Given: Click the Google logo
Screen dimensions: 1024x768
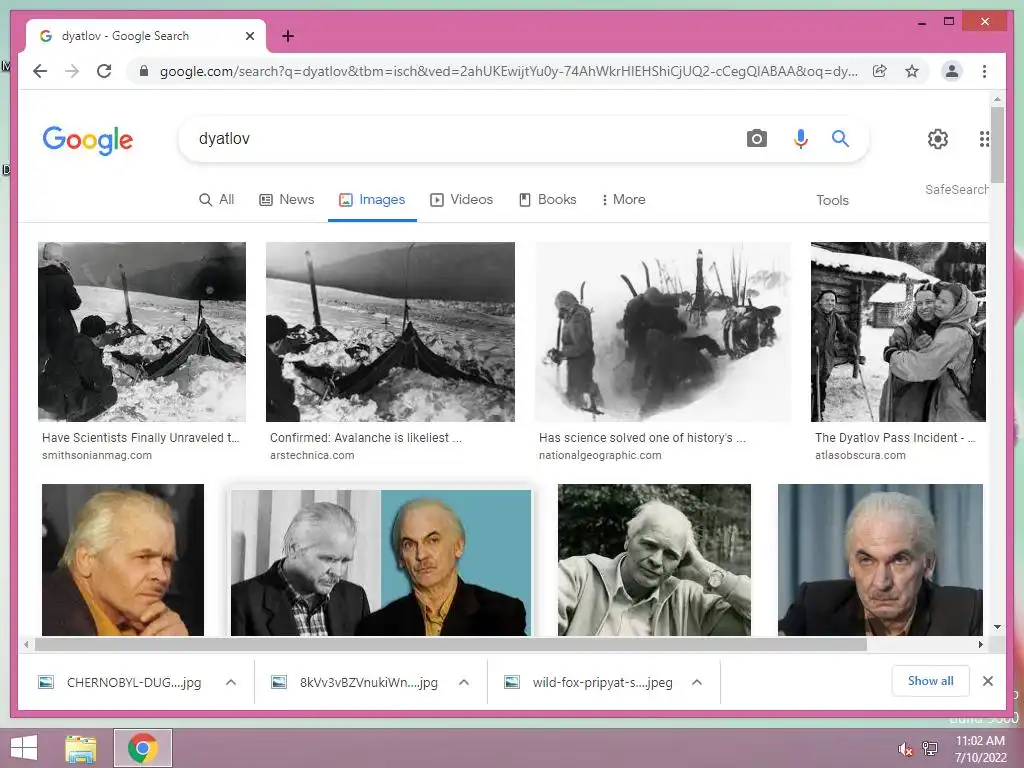Looking at the screenshot, I should [x=88, y=140].
